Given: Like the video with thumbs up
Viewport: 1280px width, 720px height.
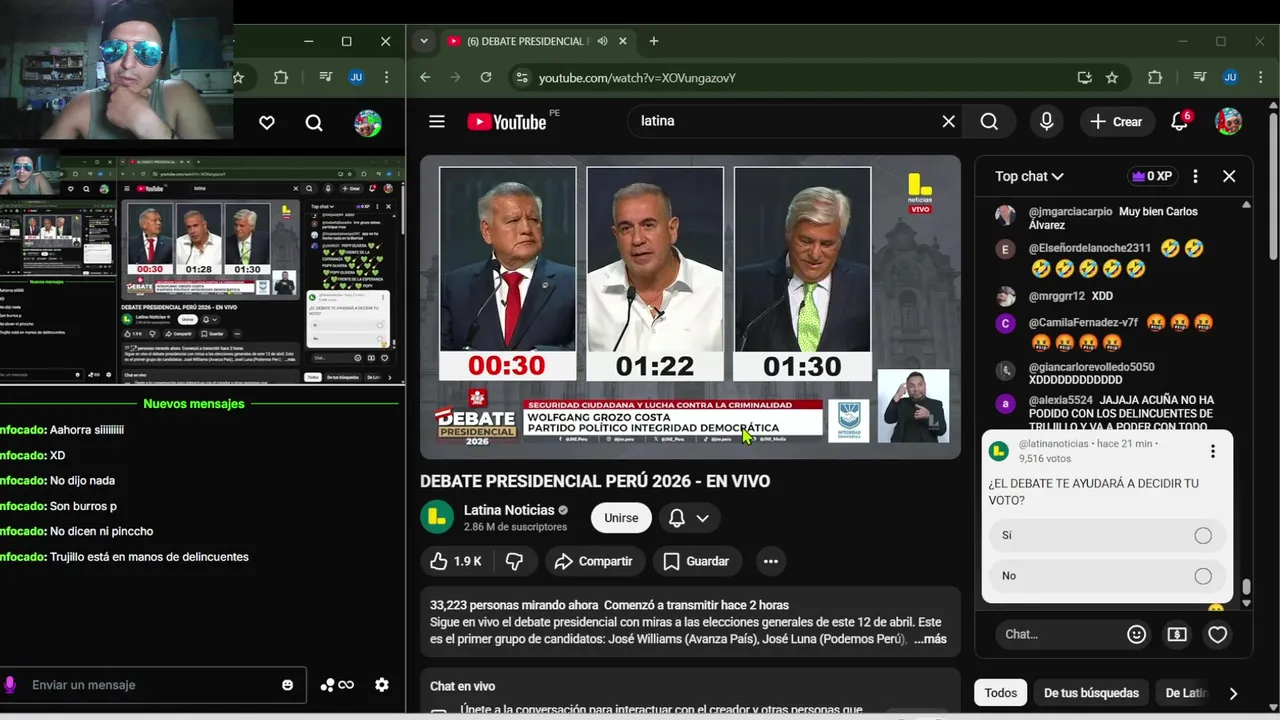Looking at the screenshot, I should coord(456,561).
